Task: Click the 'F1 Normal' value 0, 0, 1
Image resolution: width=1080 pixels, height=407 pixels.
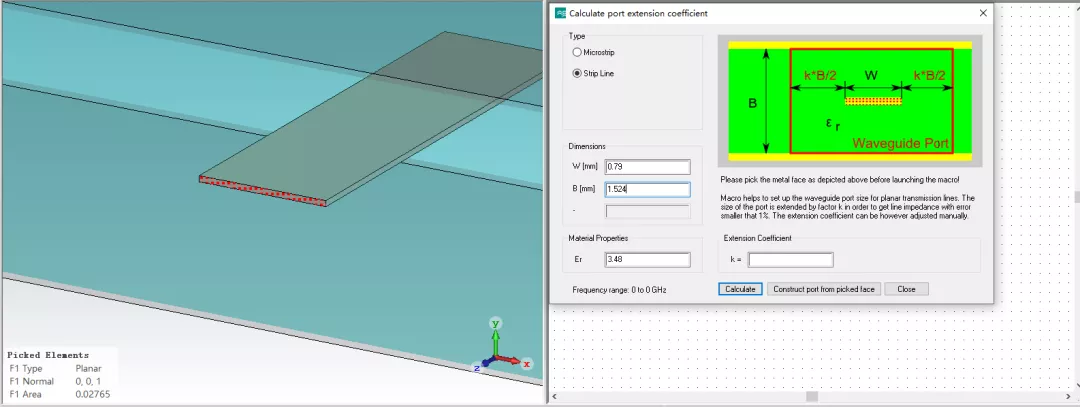Action: 88,382
